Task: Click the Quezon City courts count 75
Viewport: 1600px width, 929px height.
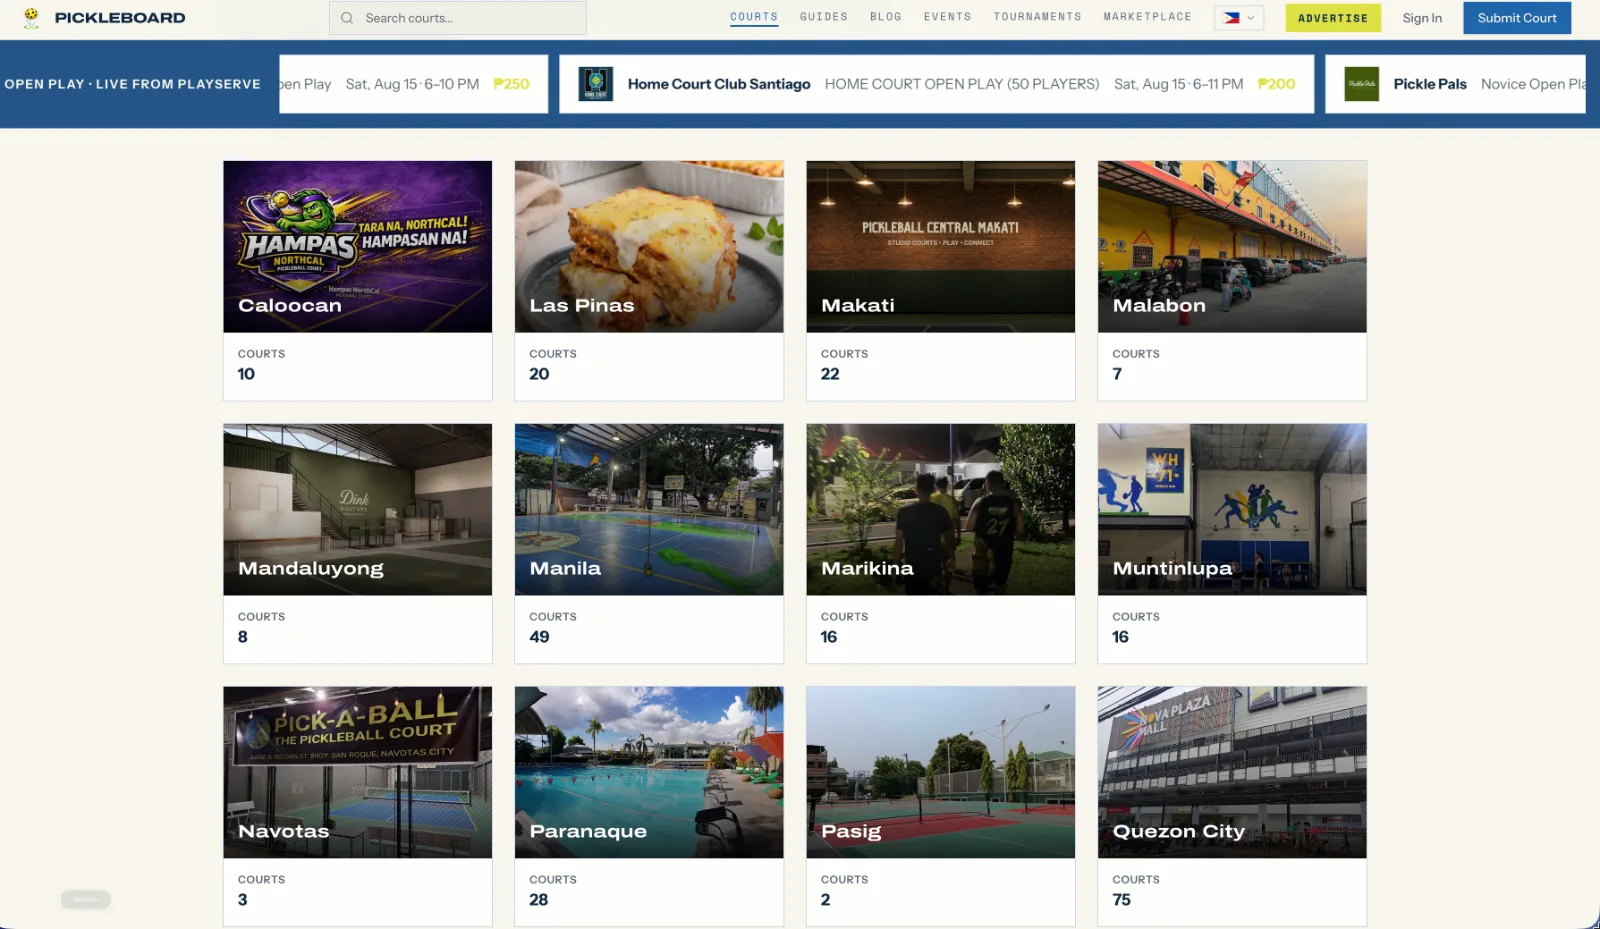Action: (1122, 900)
